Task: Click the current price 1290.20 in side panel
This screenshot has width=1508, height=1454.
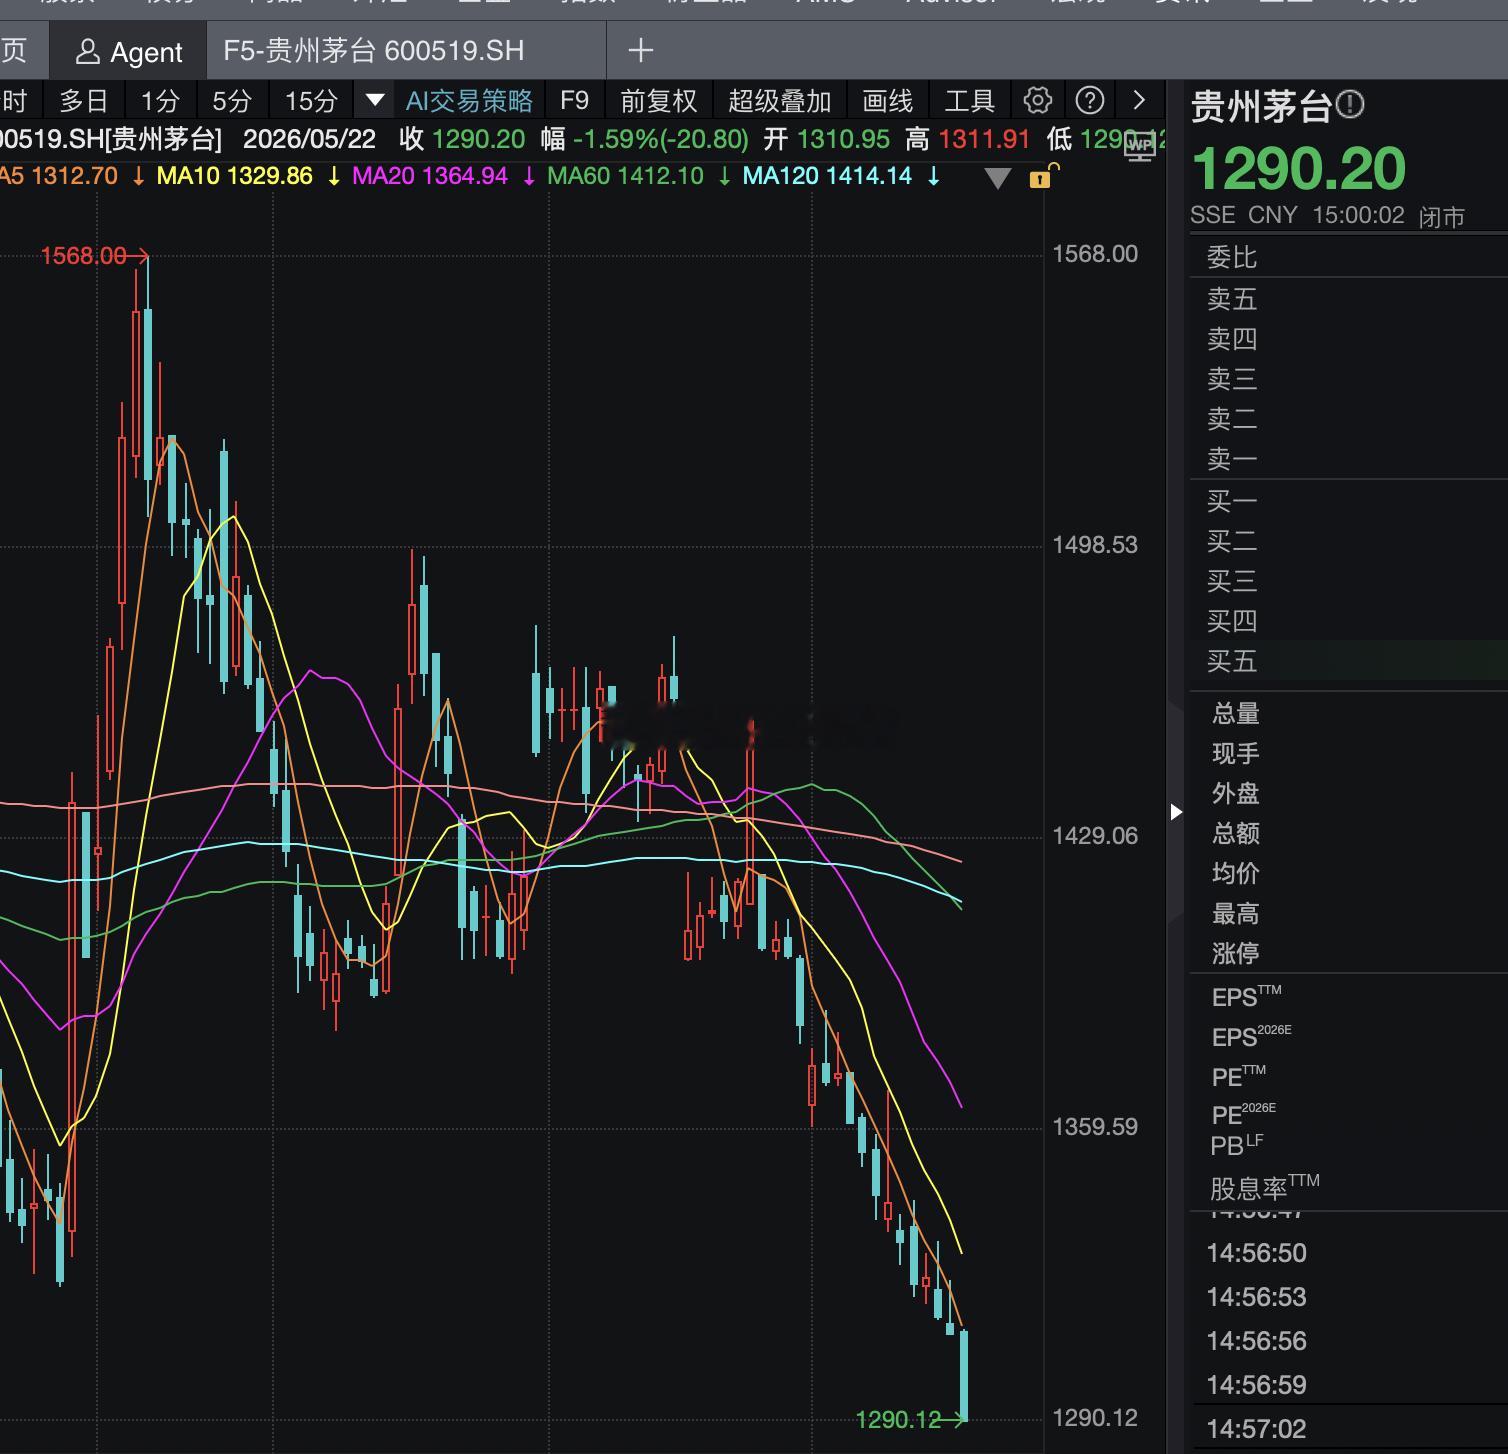Action: pos(1299,168)
